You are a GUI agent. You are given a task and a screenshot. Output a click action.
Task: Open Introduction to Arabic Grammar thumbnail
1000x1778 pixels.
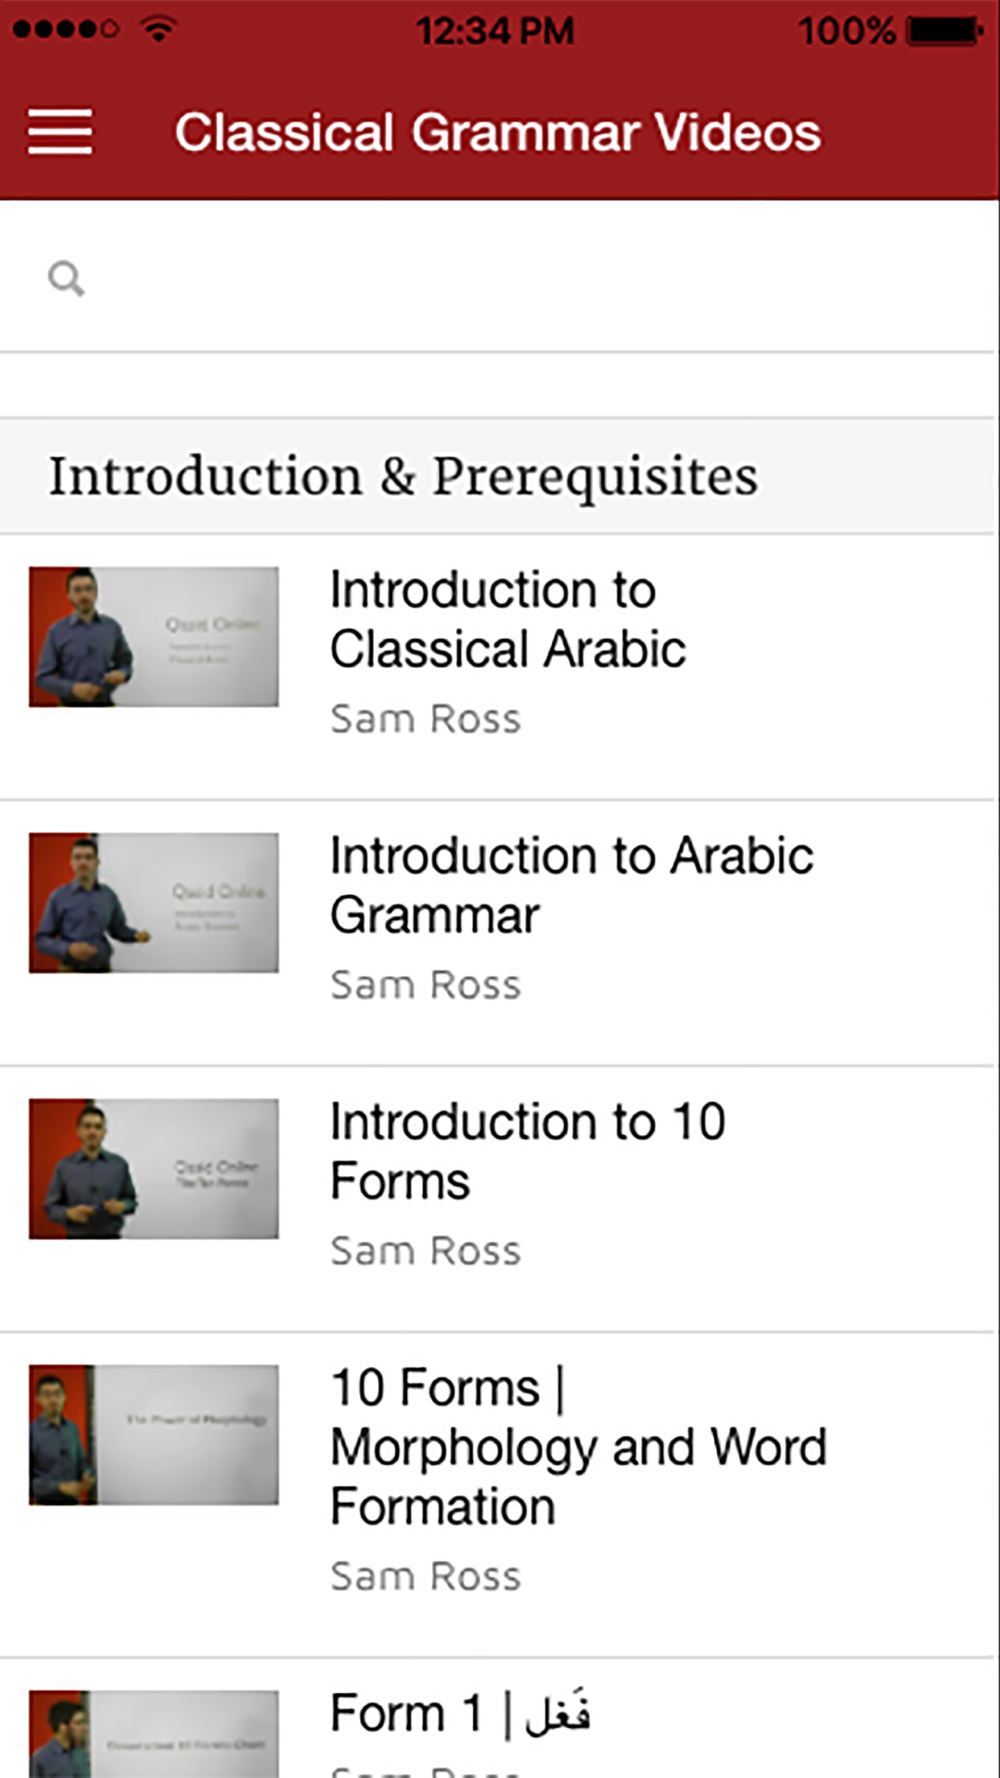(154, 903)
